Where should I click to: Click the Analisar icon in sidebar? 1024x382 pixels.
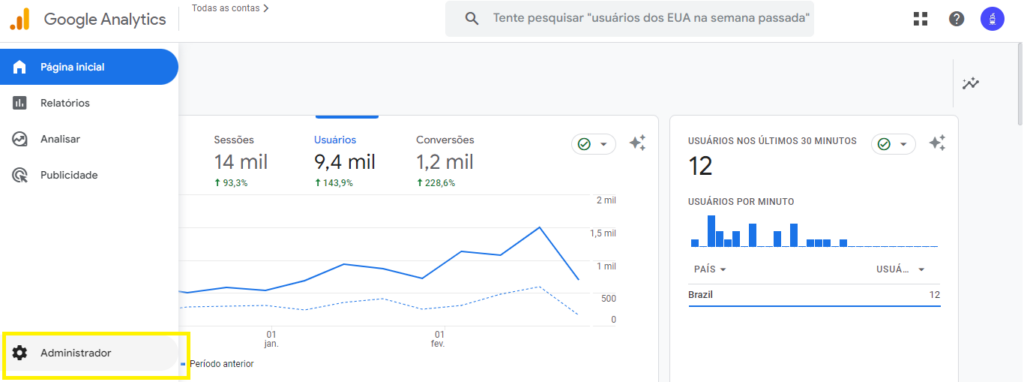point(20,139)
